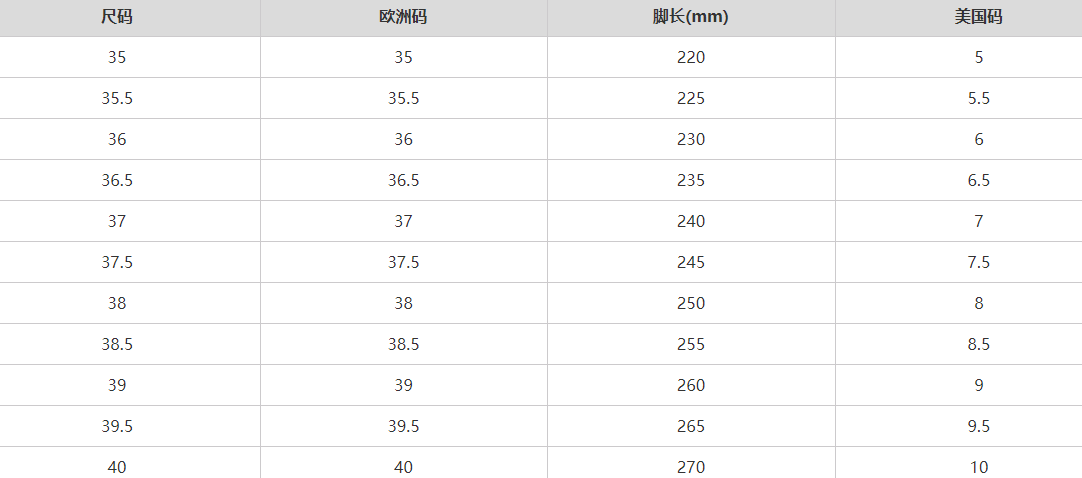Click 38.5 in the 欧洲码 column

click(x=403, y=344)
